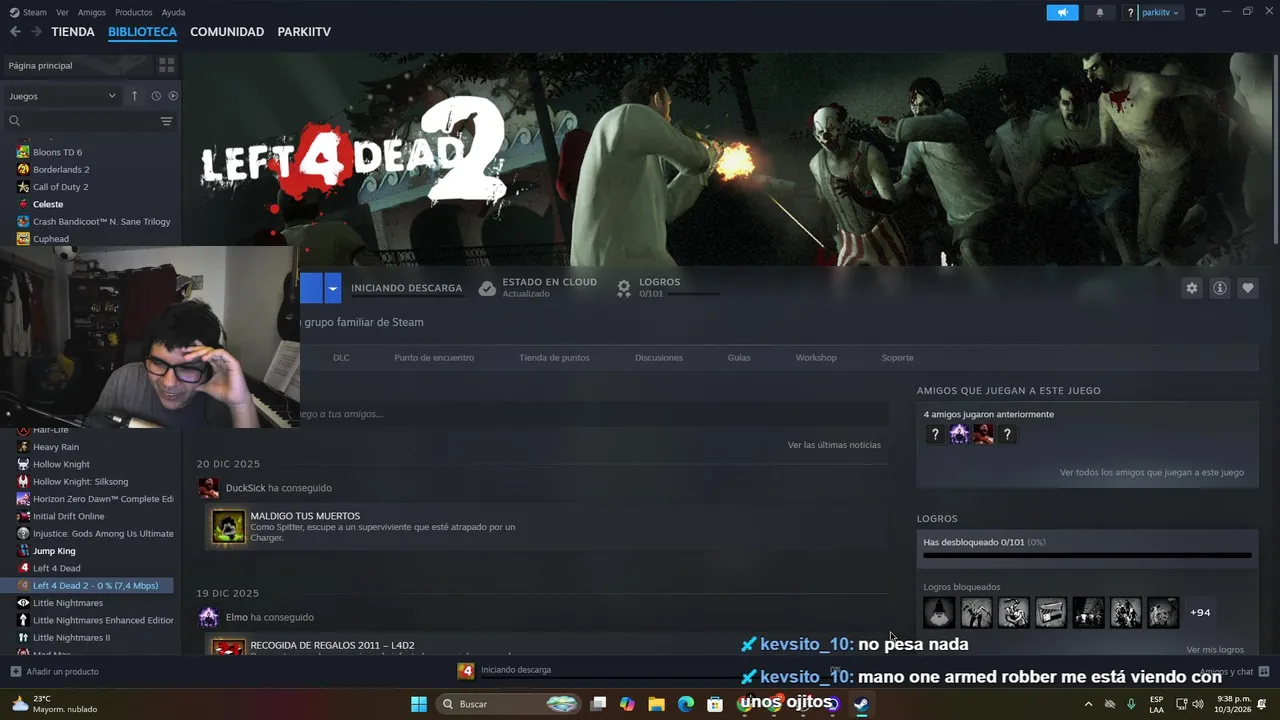Click the recent activity clock icon
This screenshot has width=1280, height=720.
coord(156,96)
